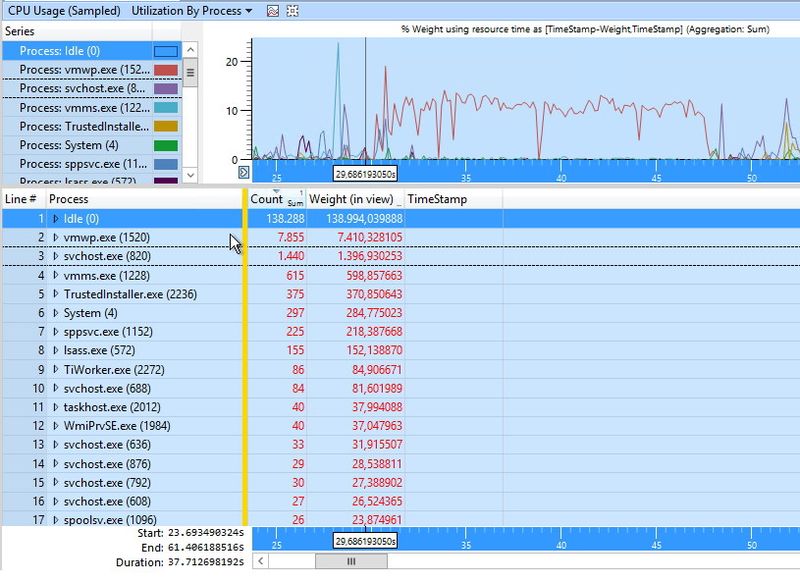800x582 pixels.
Task: Click the sppsvc.exe series blue swatch
Action: click(166, 164)
